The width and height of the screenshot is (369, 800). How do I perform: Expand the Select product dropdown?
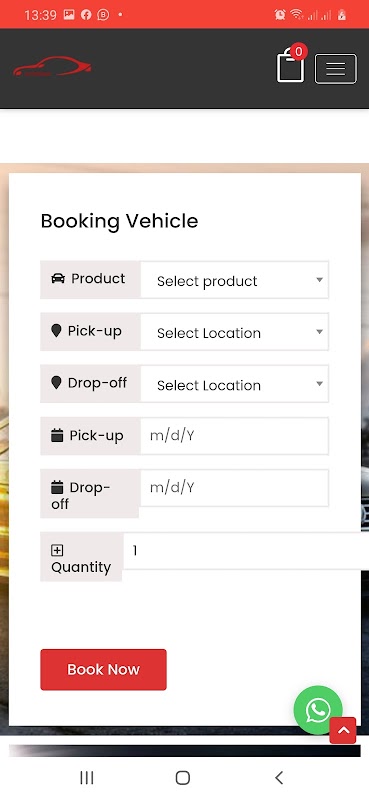234,280
